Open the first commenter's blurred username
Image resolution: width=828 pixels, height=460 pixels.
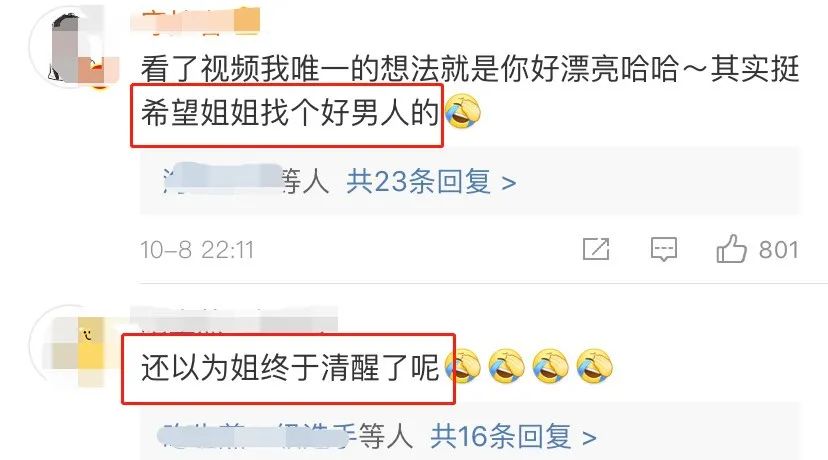195,21
